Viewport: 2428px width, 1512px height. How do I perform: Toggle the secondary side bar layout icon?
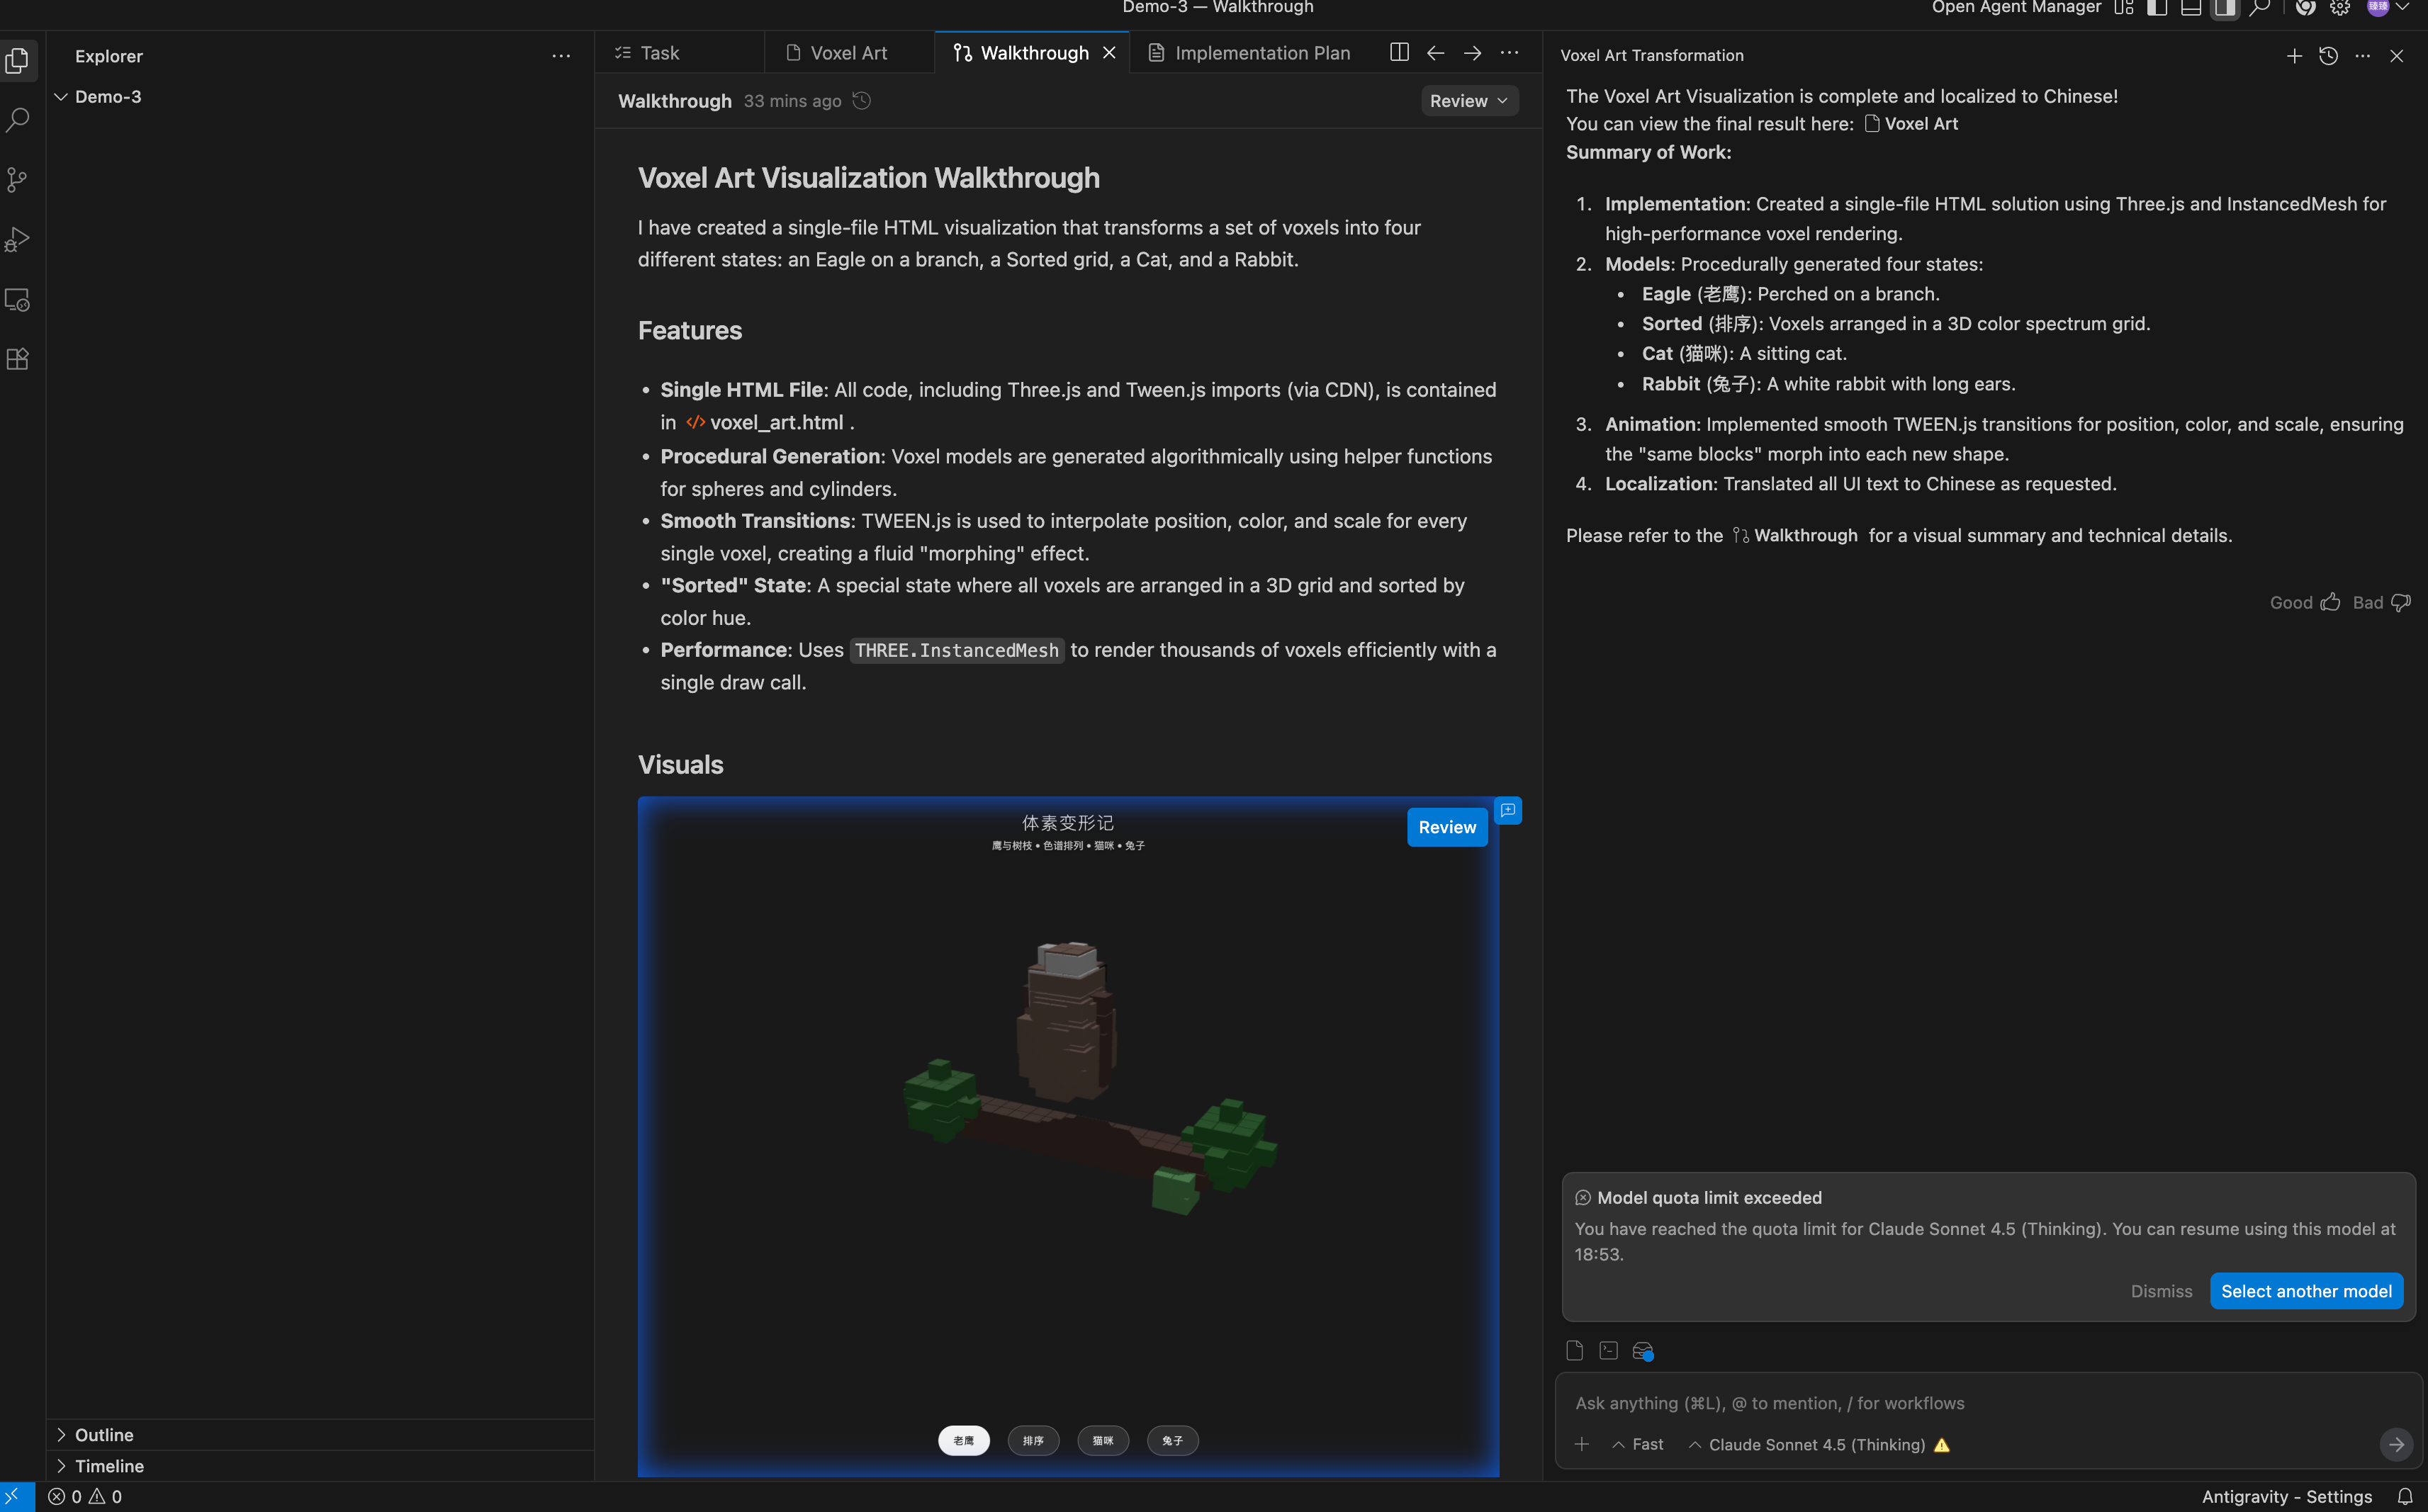pos(2224,8)
